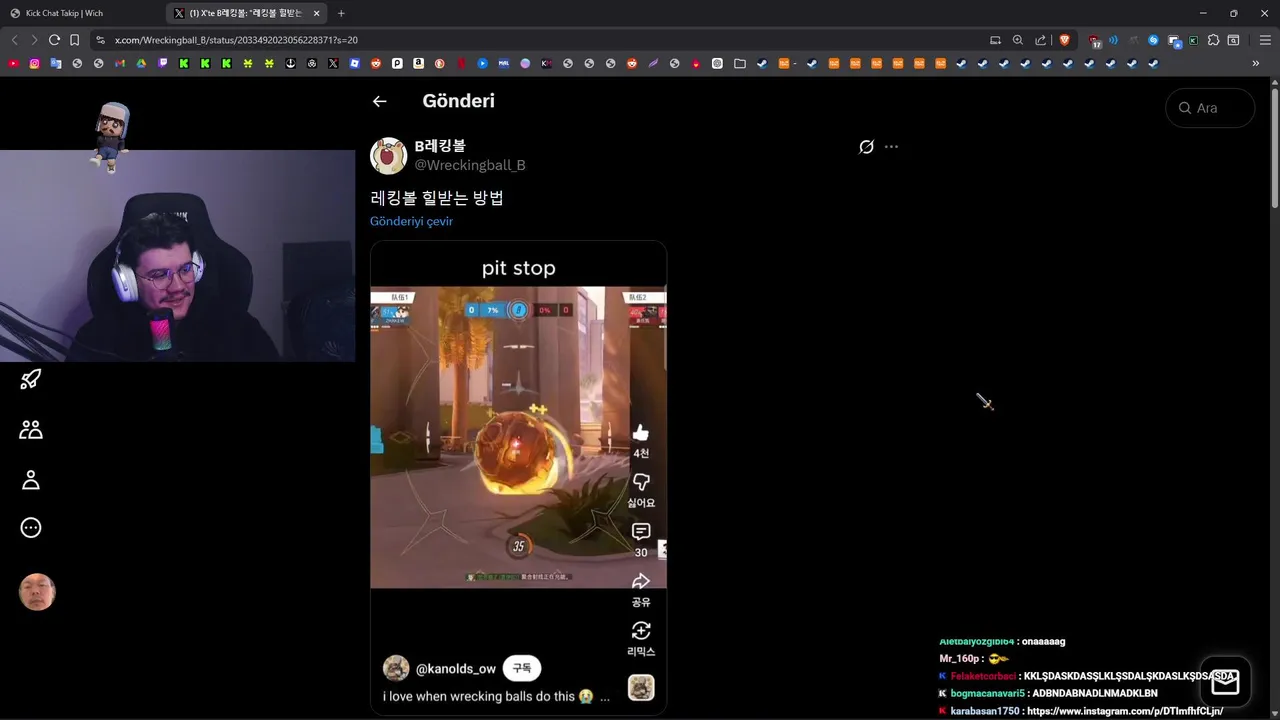This screenshot has height=720, width=1280.
Task: Open the Instagram bookmark icon
Action: tap(34, 63)
